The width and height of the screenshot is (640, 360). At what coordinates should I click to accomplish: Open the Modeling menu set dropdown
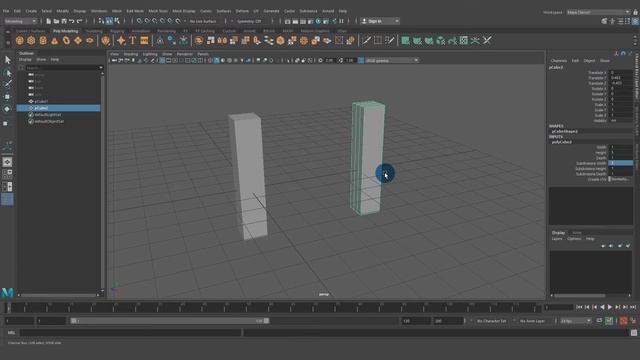pyautogui.click(x=20, y=21)
